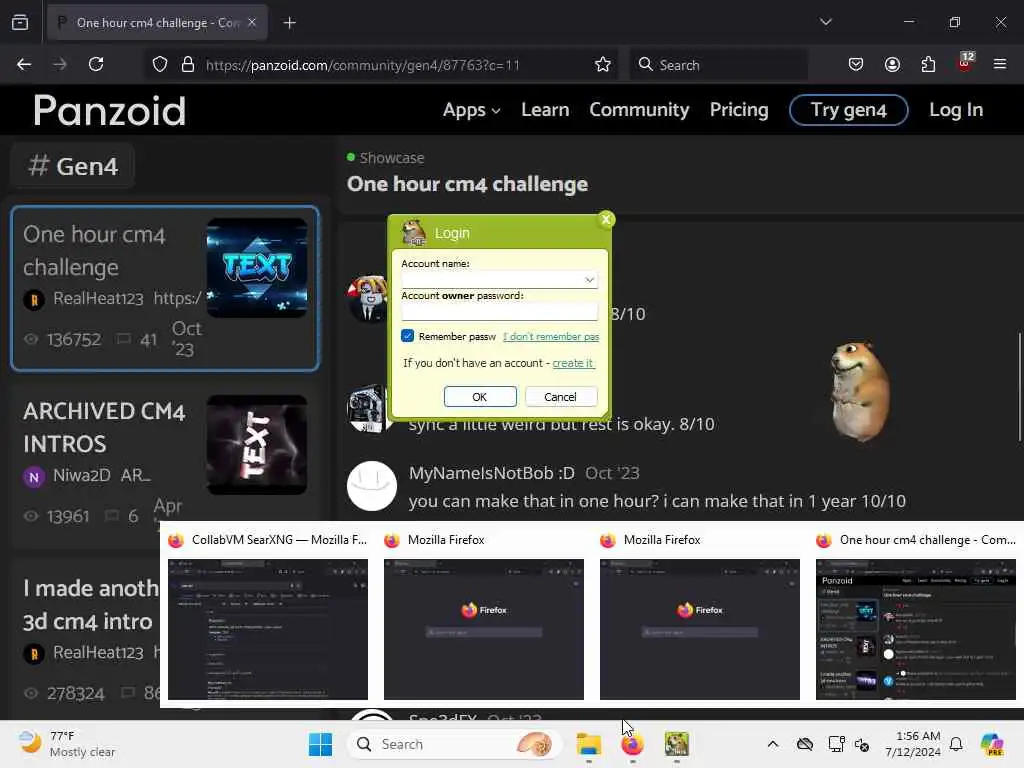
Task: Click the dancing hamster desktop pet
Action: 859,390
